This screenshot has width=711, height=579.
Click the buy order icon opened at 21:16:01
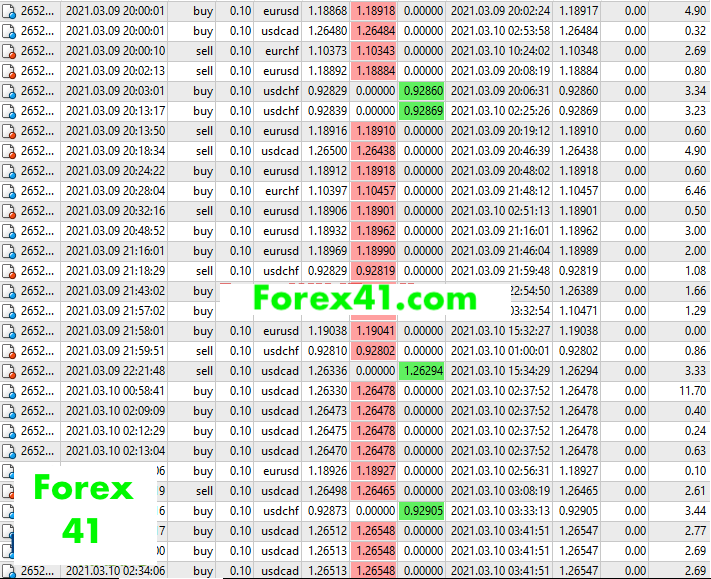click(9, 251)
